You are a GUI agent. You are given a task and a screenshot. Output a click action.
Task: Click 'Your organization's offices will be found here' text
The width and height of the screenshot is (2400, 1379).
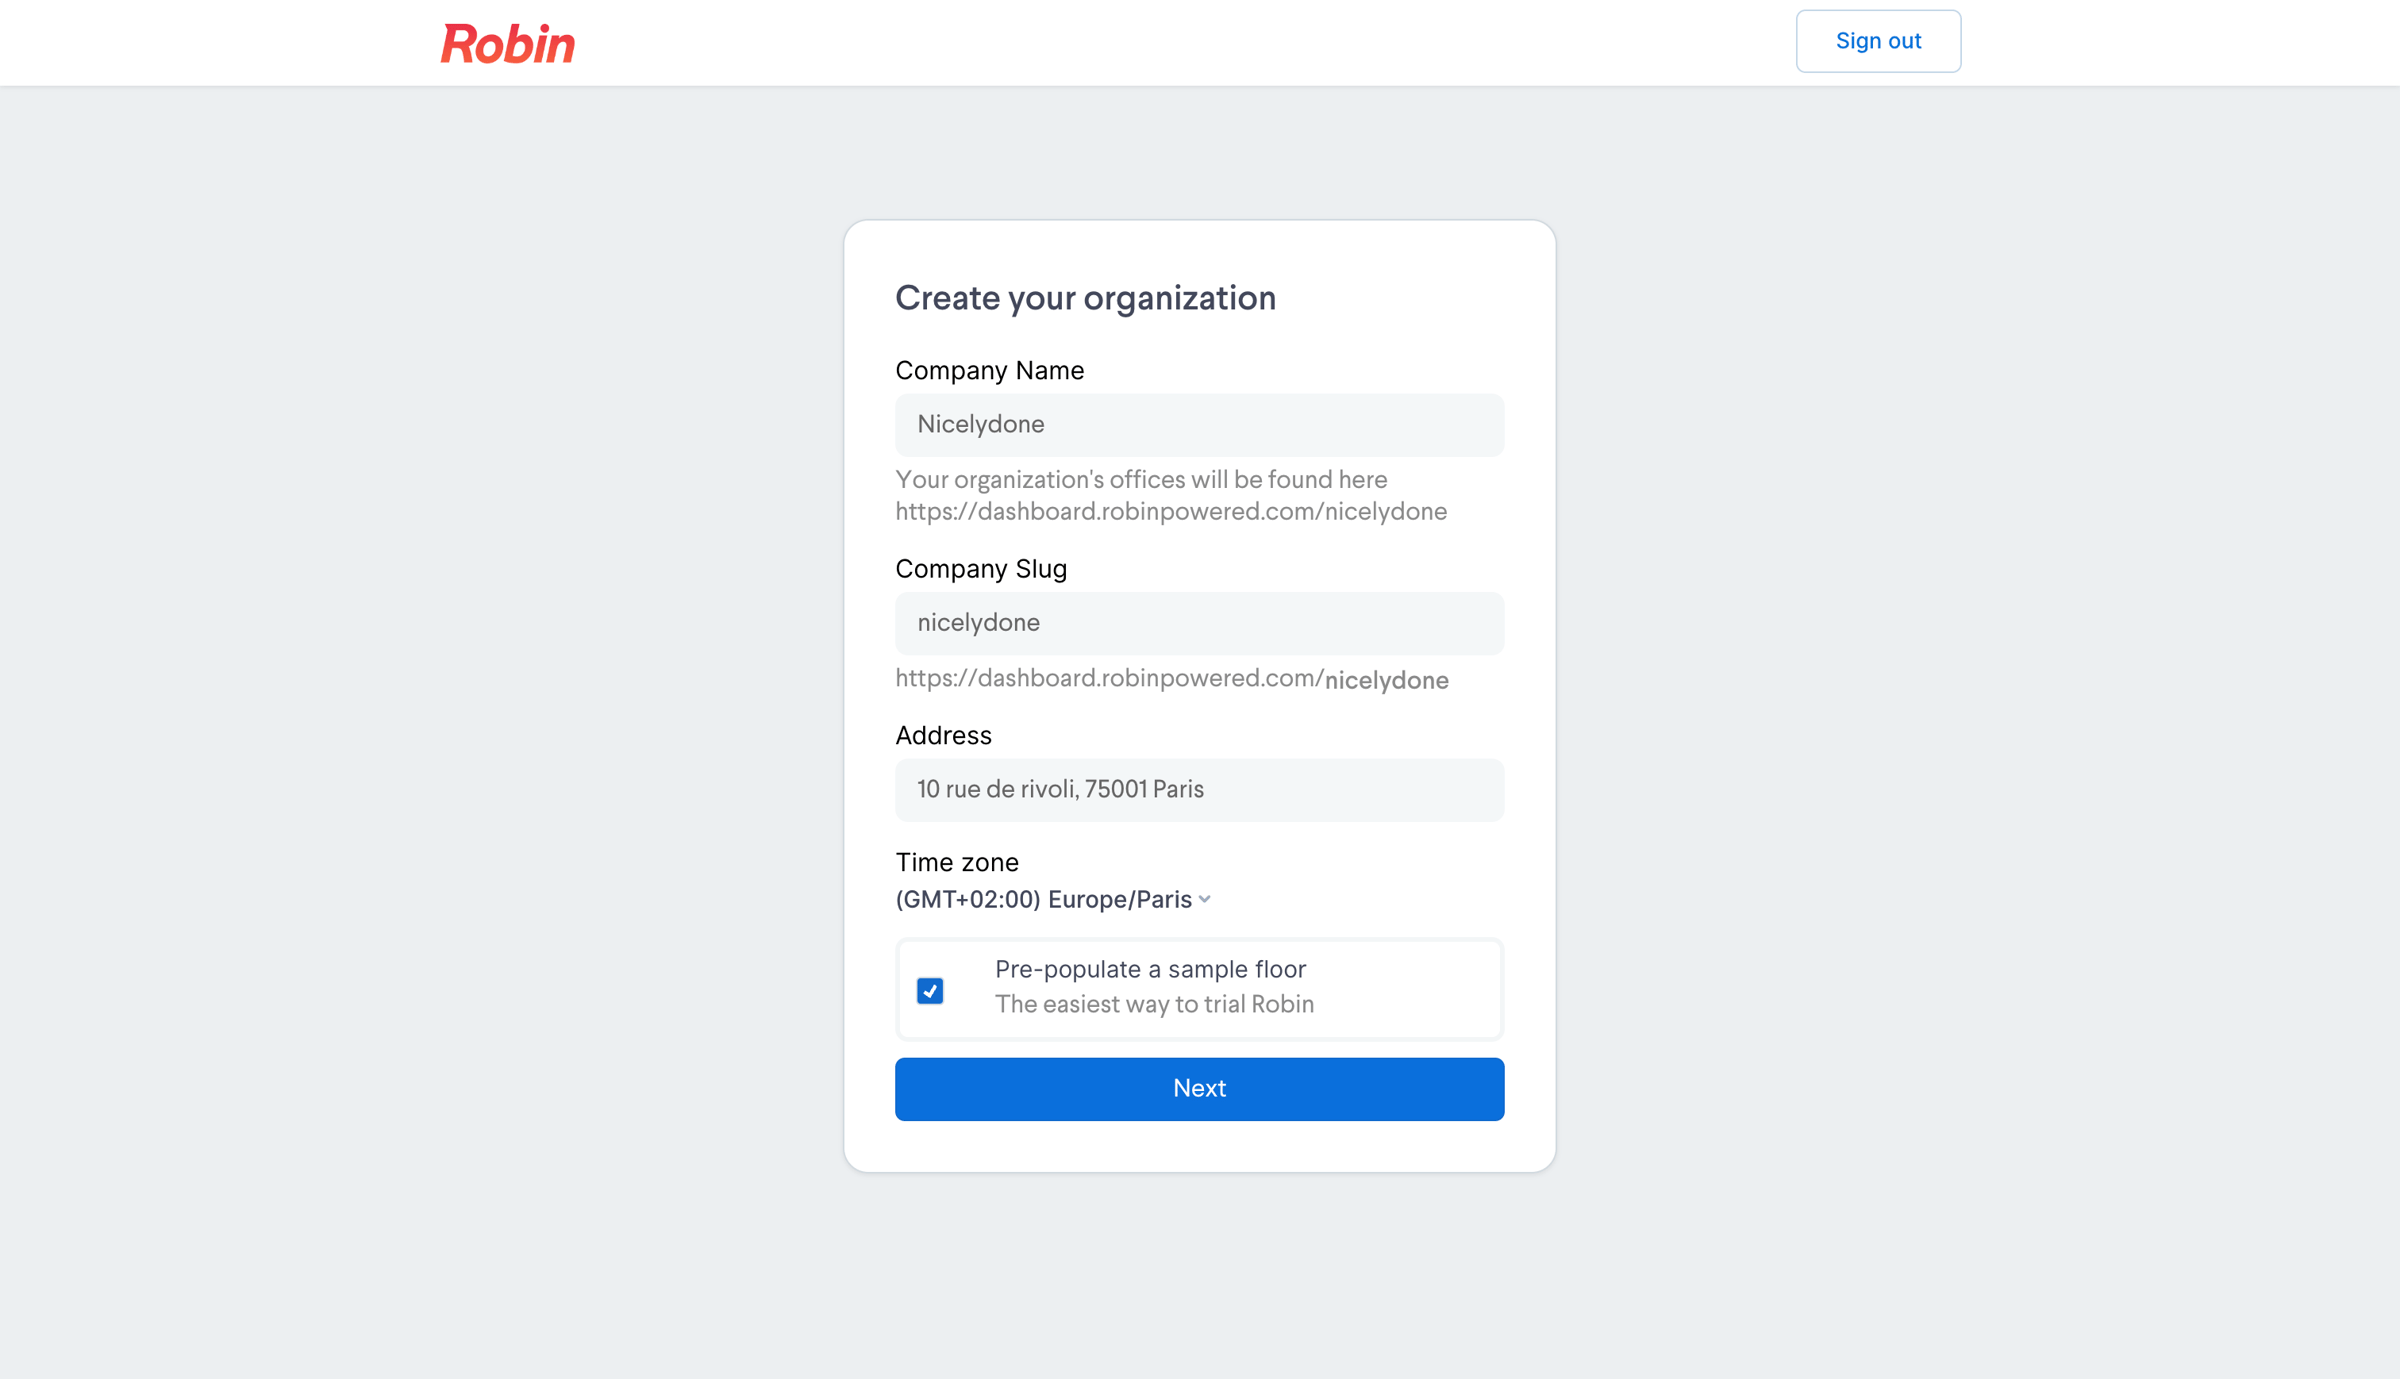pyautogui.click(x=1141, y=480)
